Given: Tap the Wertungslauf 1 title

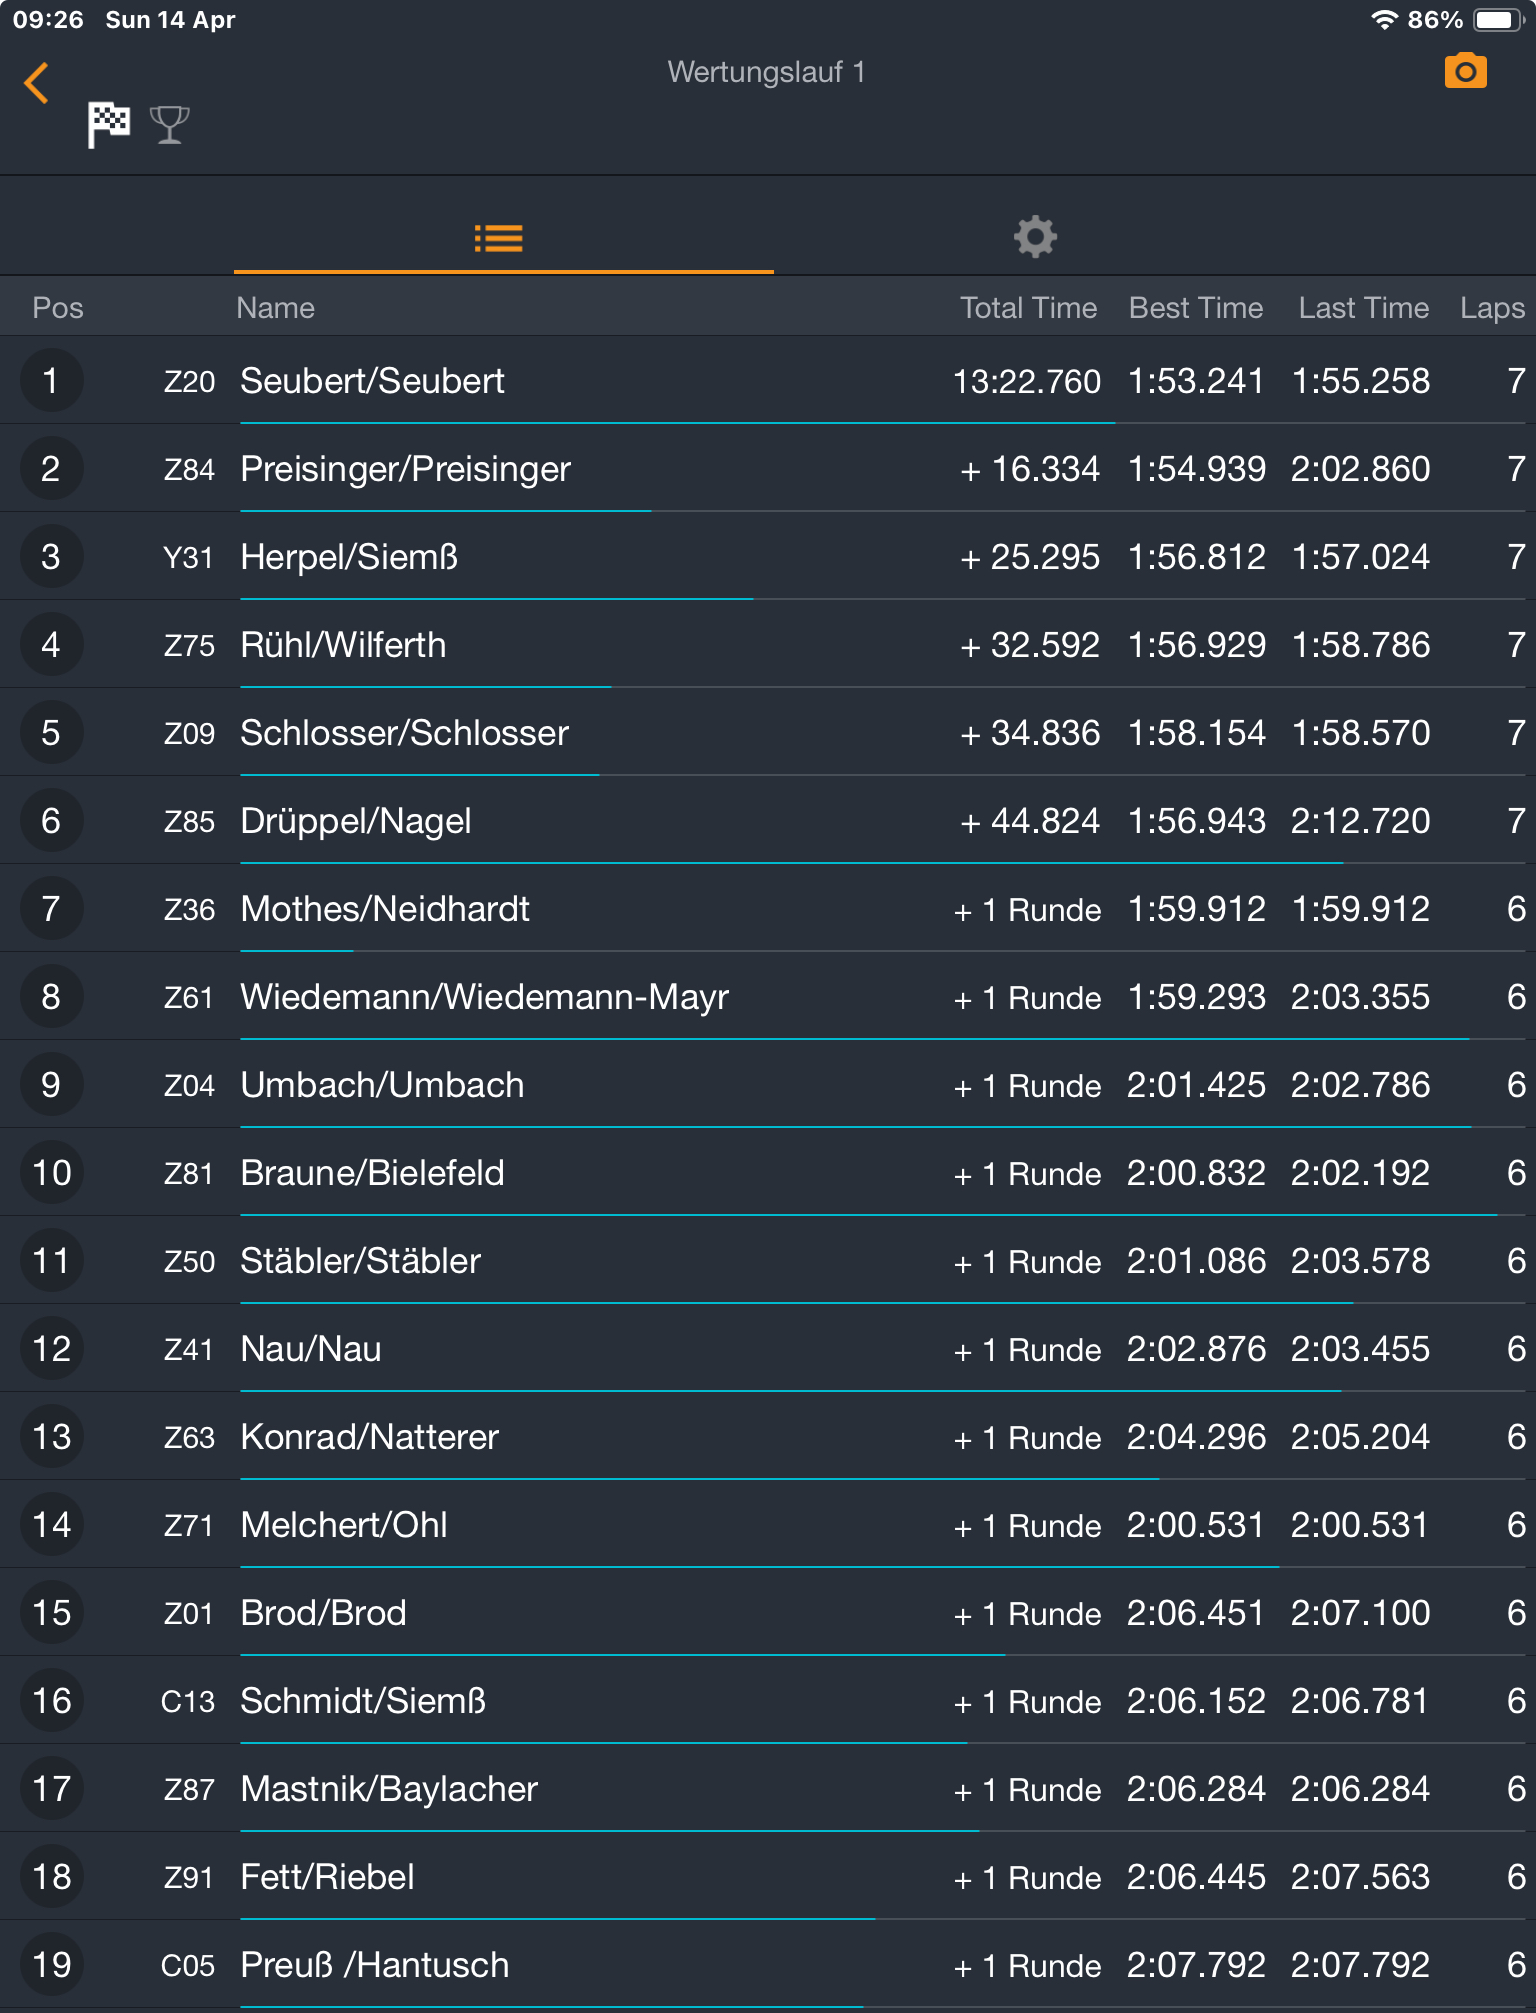Looking at the screenshot, I should (766, 72).
